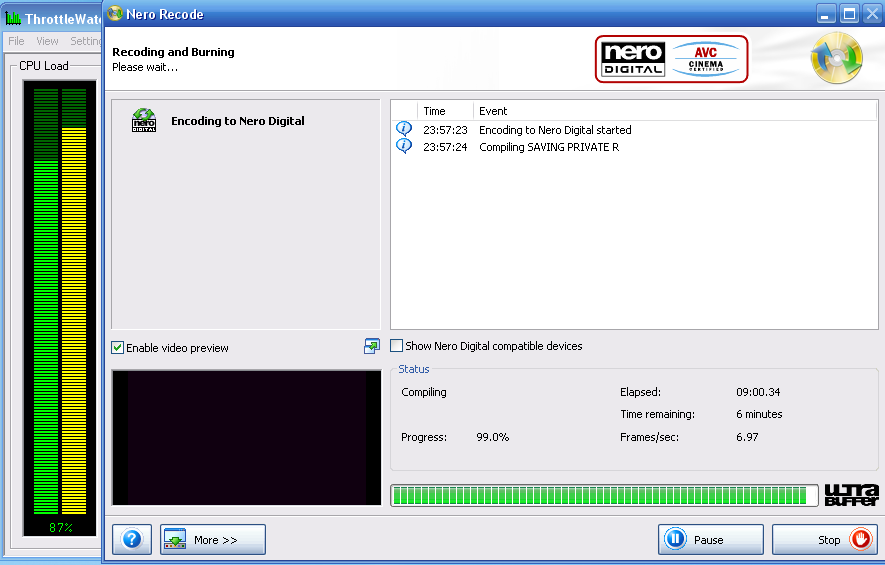
Task: Open the Settings menu in ThrottleWatch
Action: [x=85, y=41]
